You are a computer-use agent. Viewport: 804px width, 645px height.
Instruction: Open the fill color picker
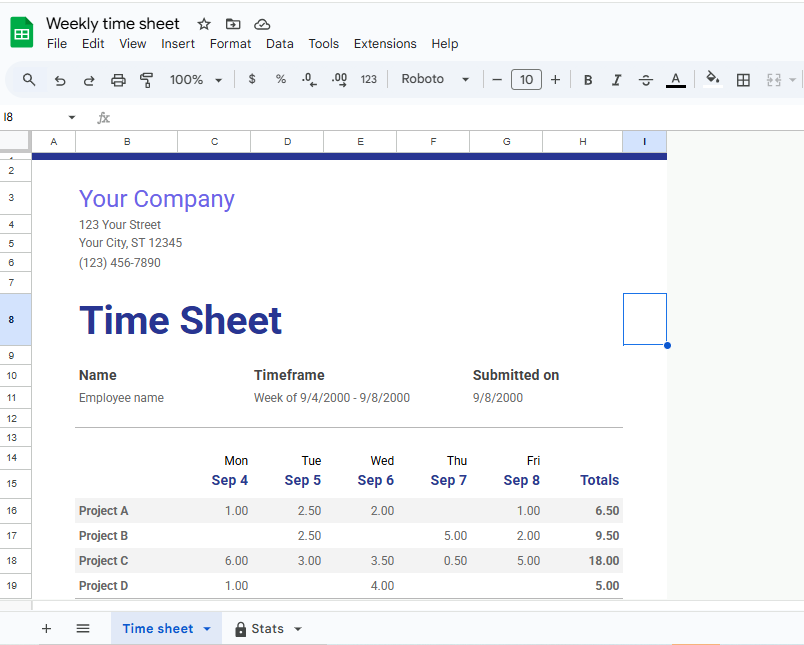[x=712, y=80]
